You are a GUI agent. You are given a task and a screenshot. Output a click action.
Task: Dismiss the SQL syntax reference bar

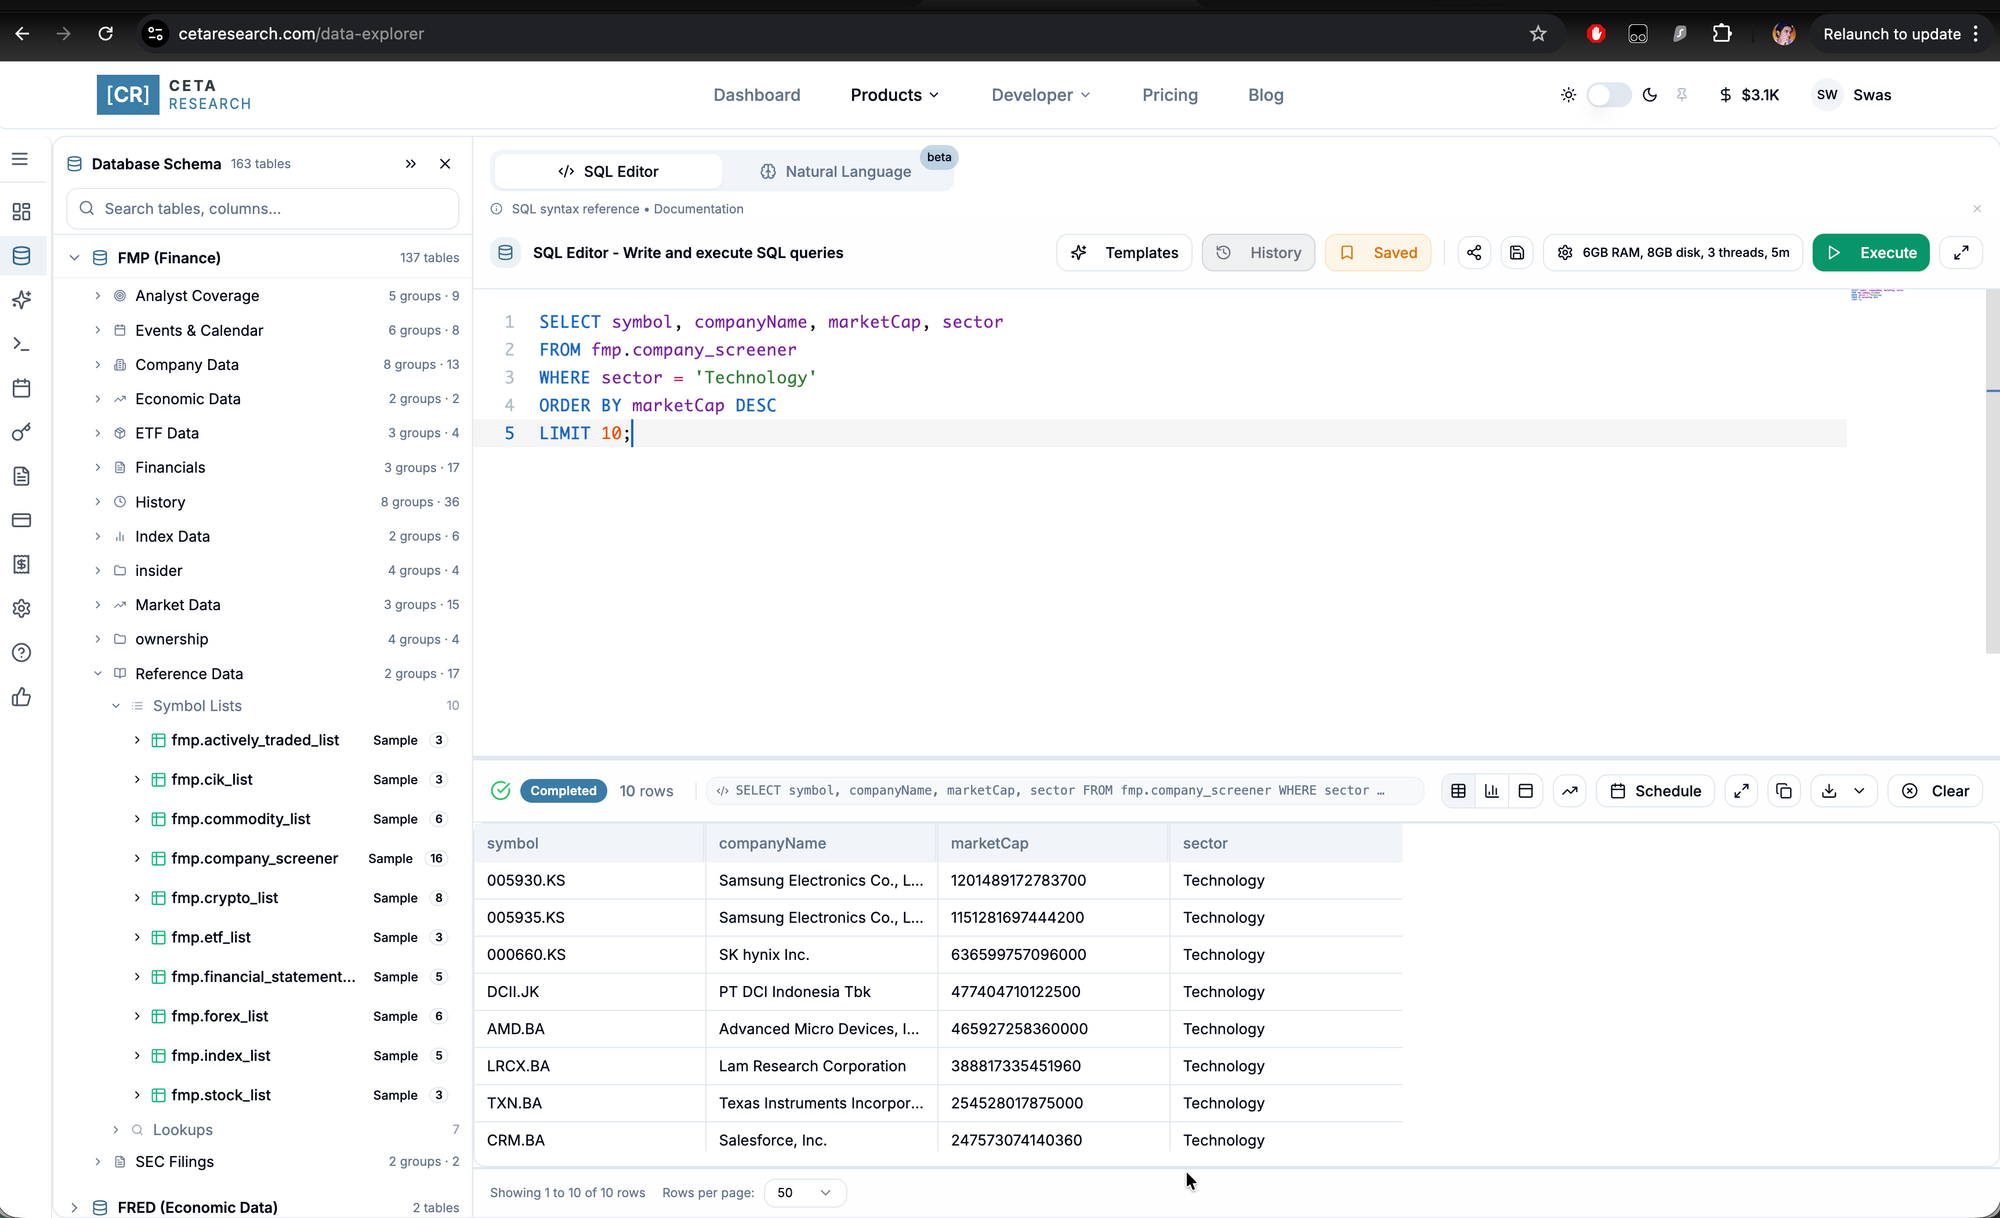click(1977, 209)
